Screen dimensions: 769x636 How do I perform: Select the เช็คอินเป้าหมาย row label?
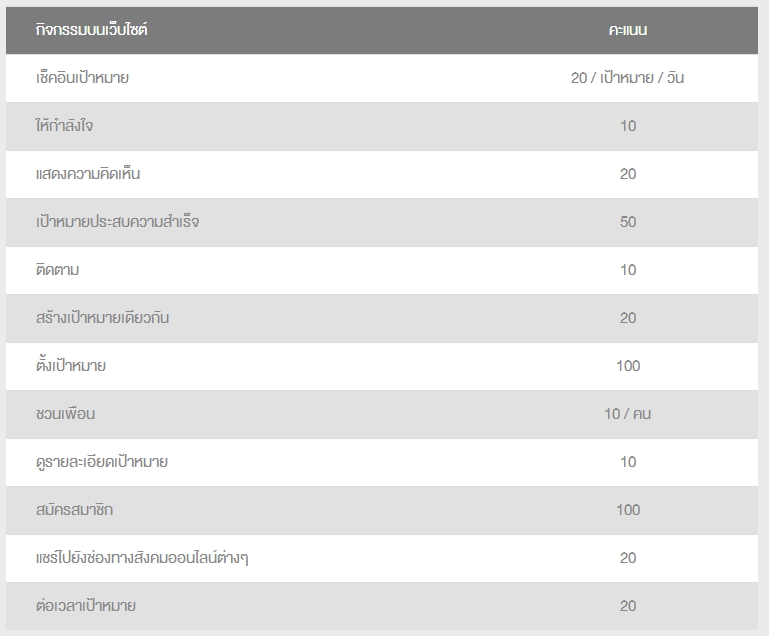point(82,77)
